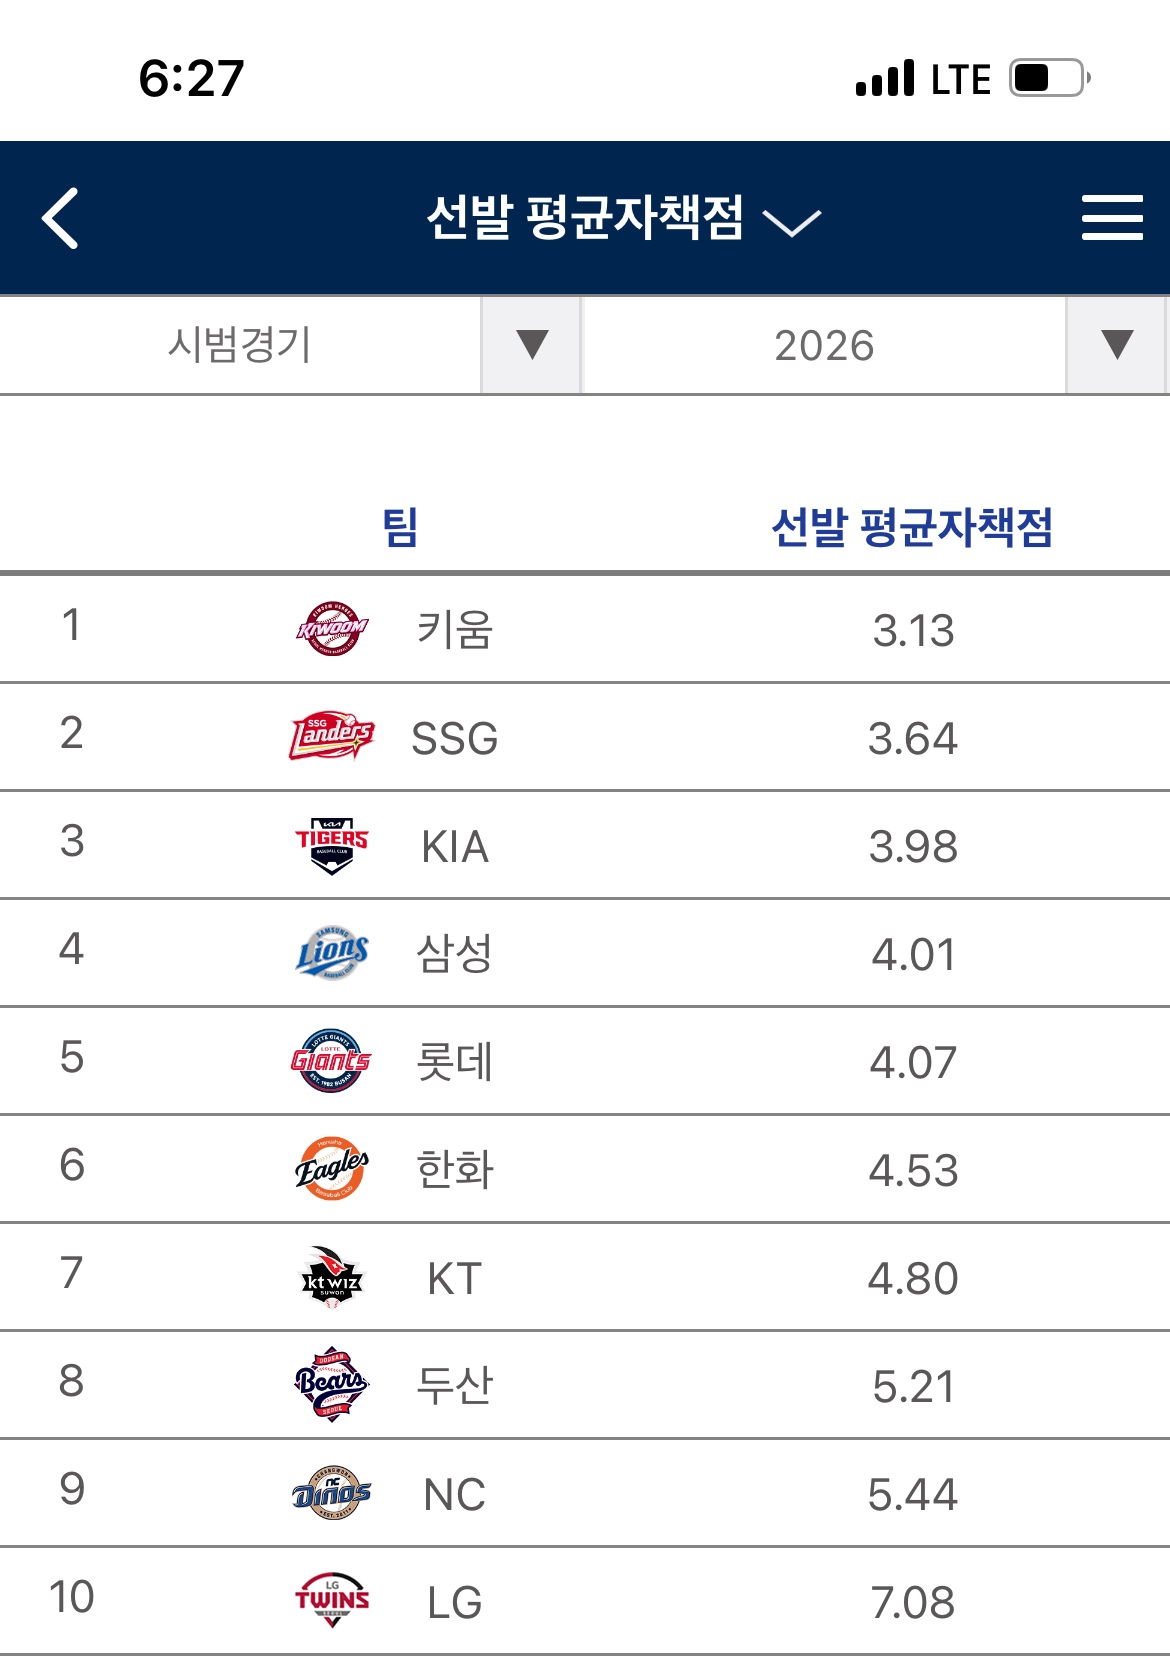
Task: Tap the Kiwoom Heroes team logo
Action: [x=332, y=629]
